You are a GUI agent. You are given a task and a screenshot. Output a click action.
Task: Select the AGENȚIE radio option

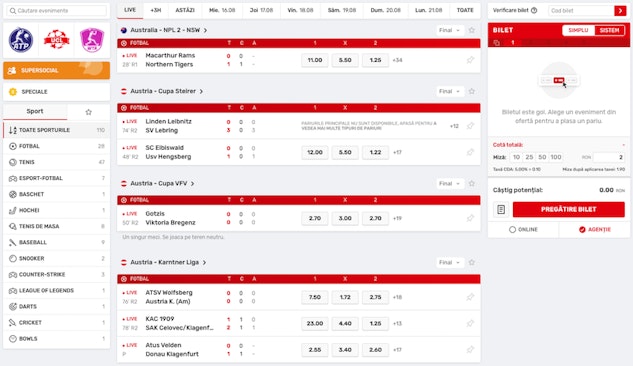click(595, 230)
